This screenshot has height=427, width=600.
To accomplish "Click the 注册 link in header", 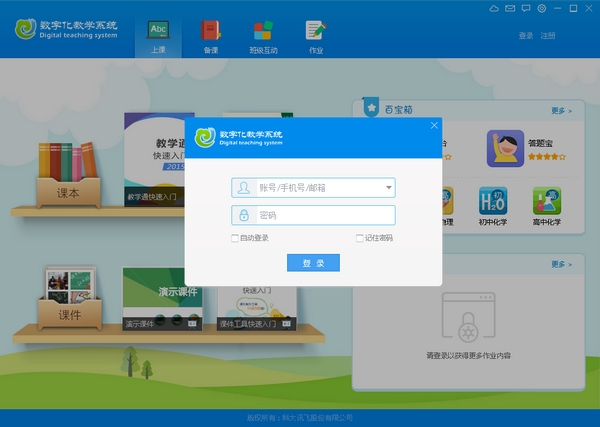I will 548,36.
